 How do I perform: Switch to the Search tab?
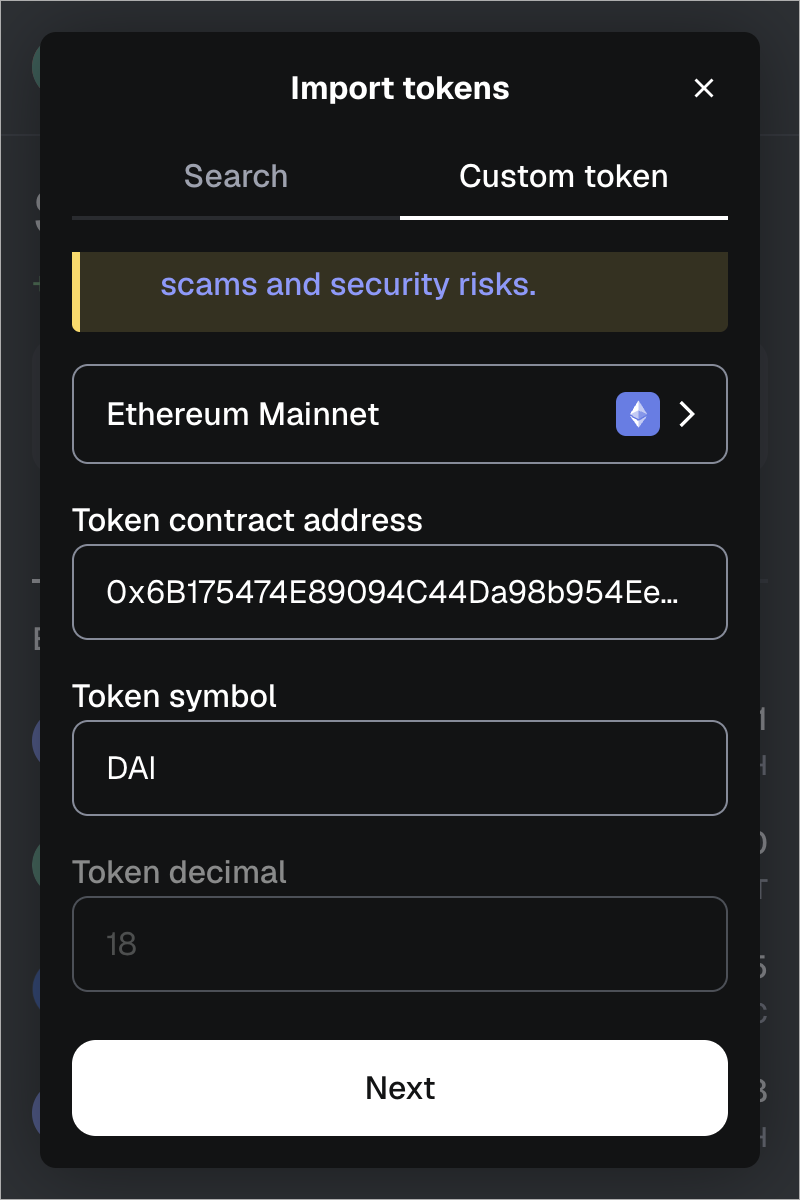click(236, 177)
